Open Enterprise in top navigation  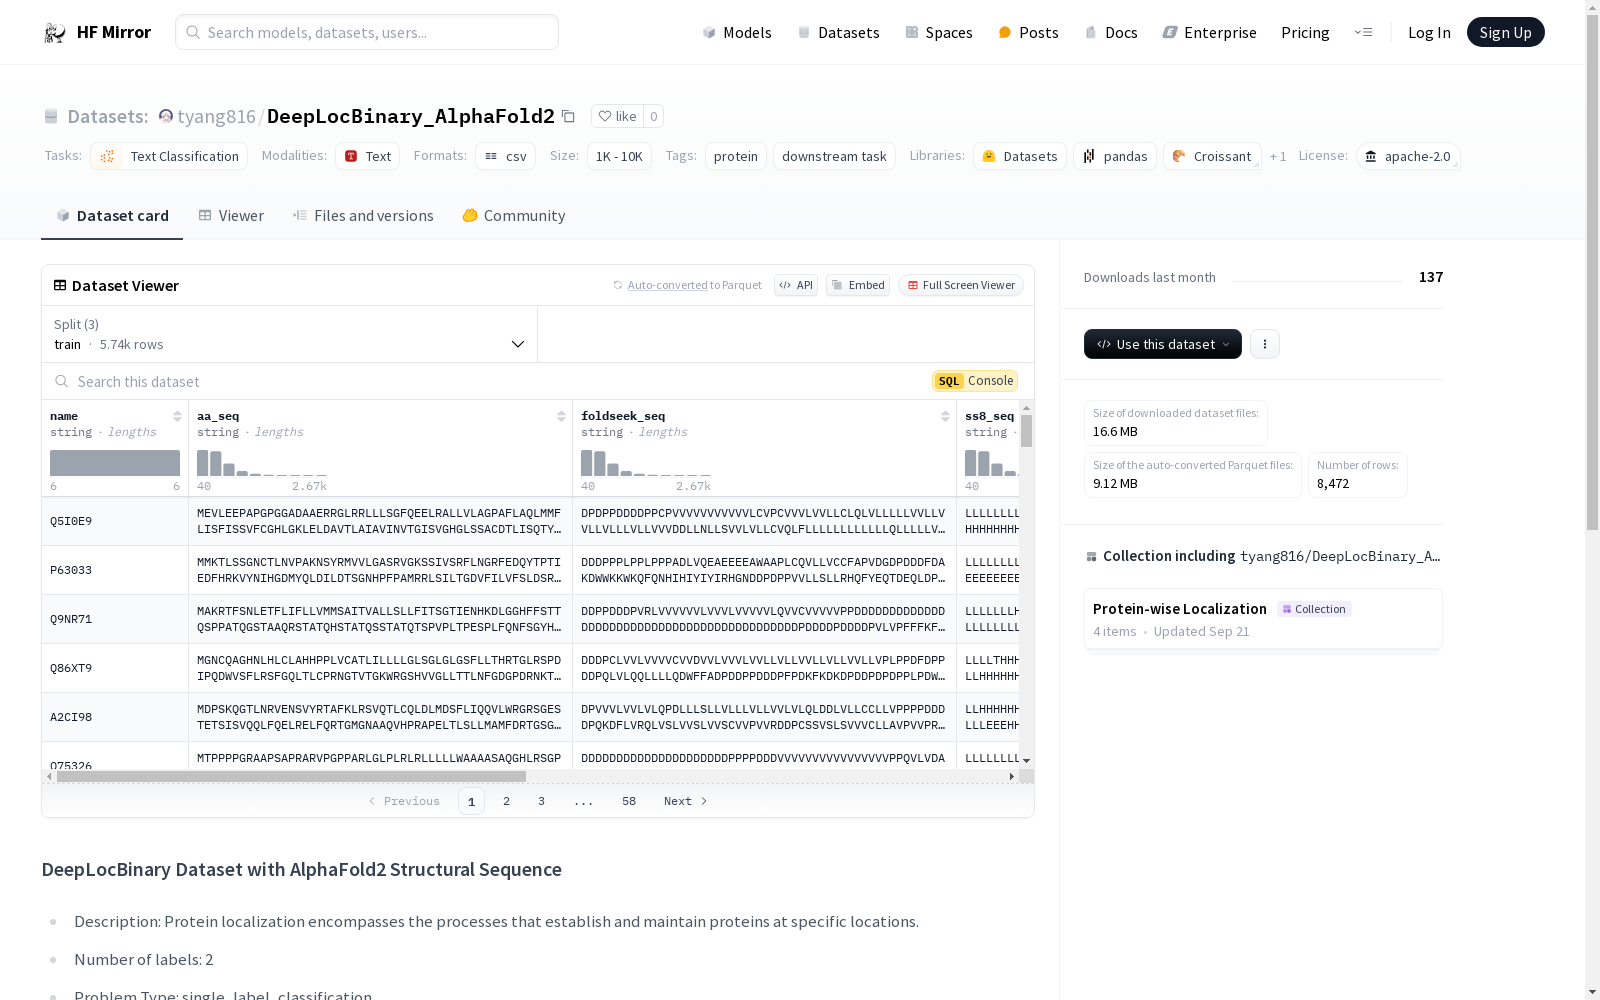click(x=1209, y=32)
